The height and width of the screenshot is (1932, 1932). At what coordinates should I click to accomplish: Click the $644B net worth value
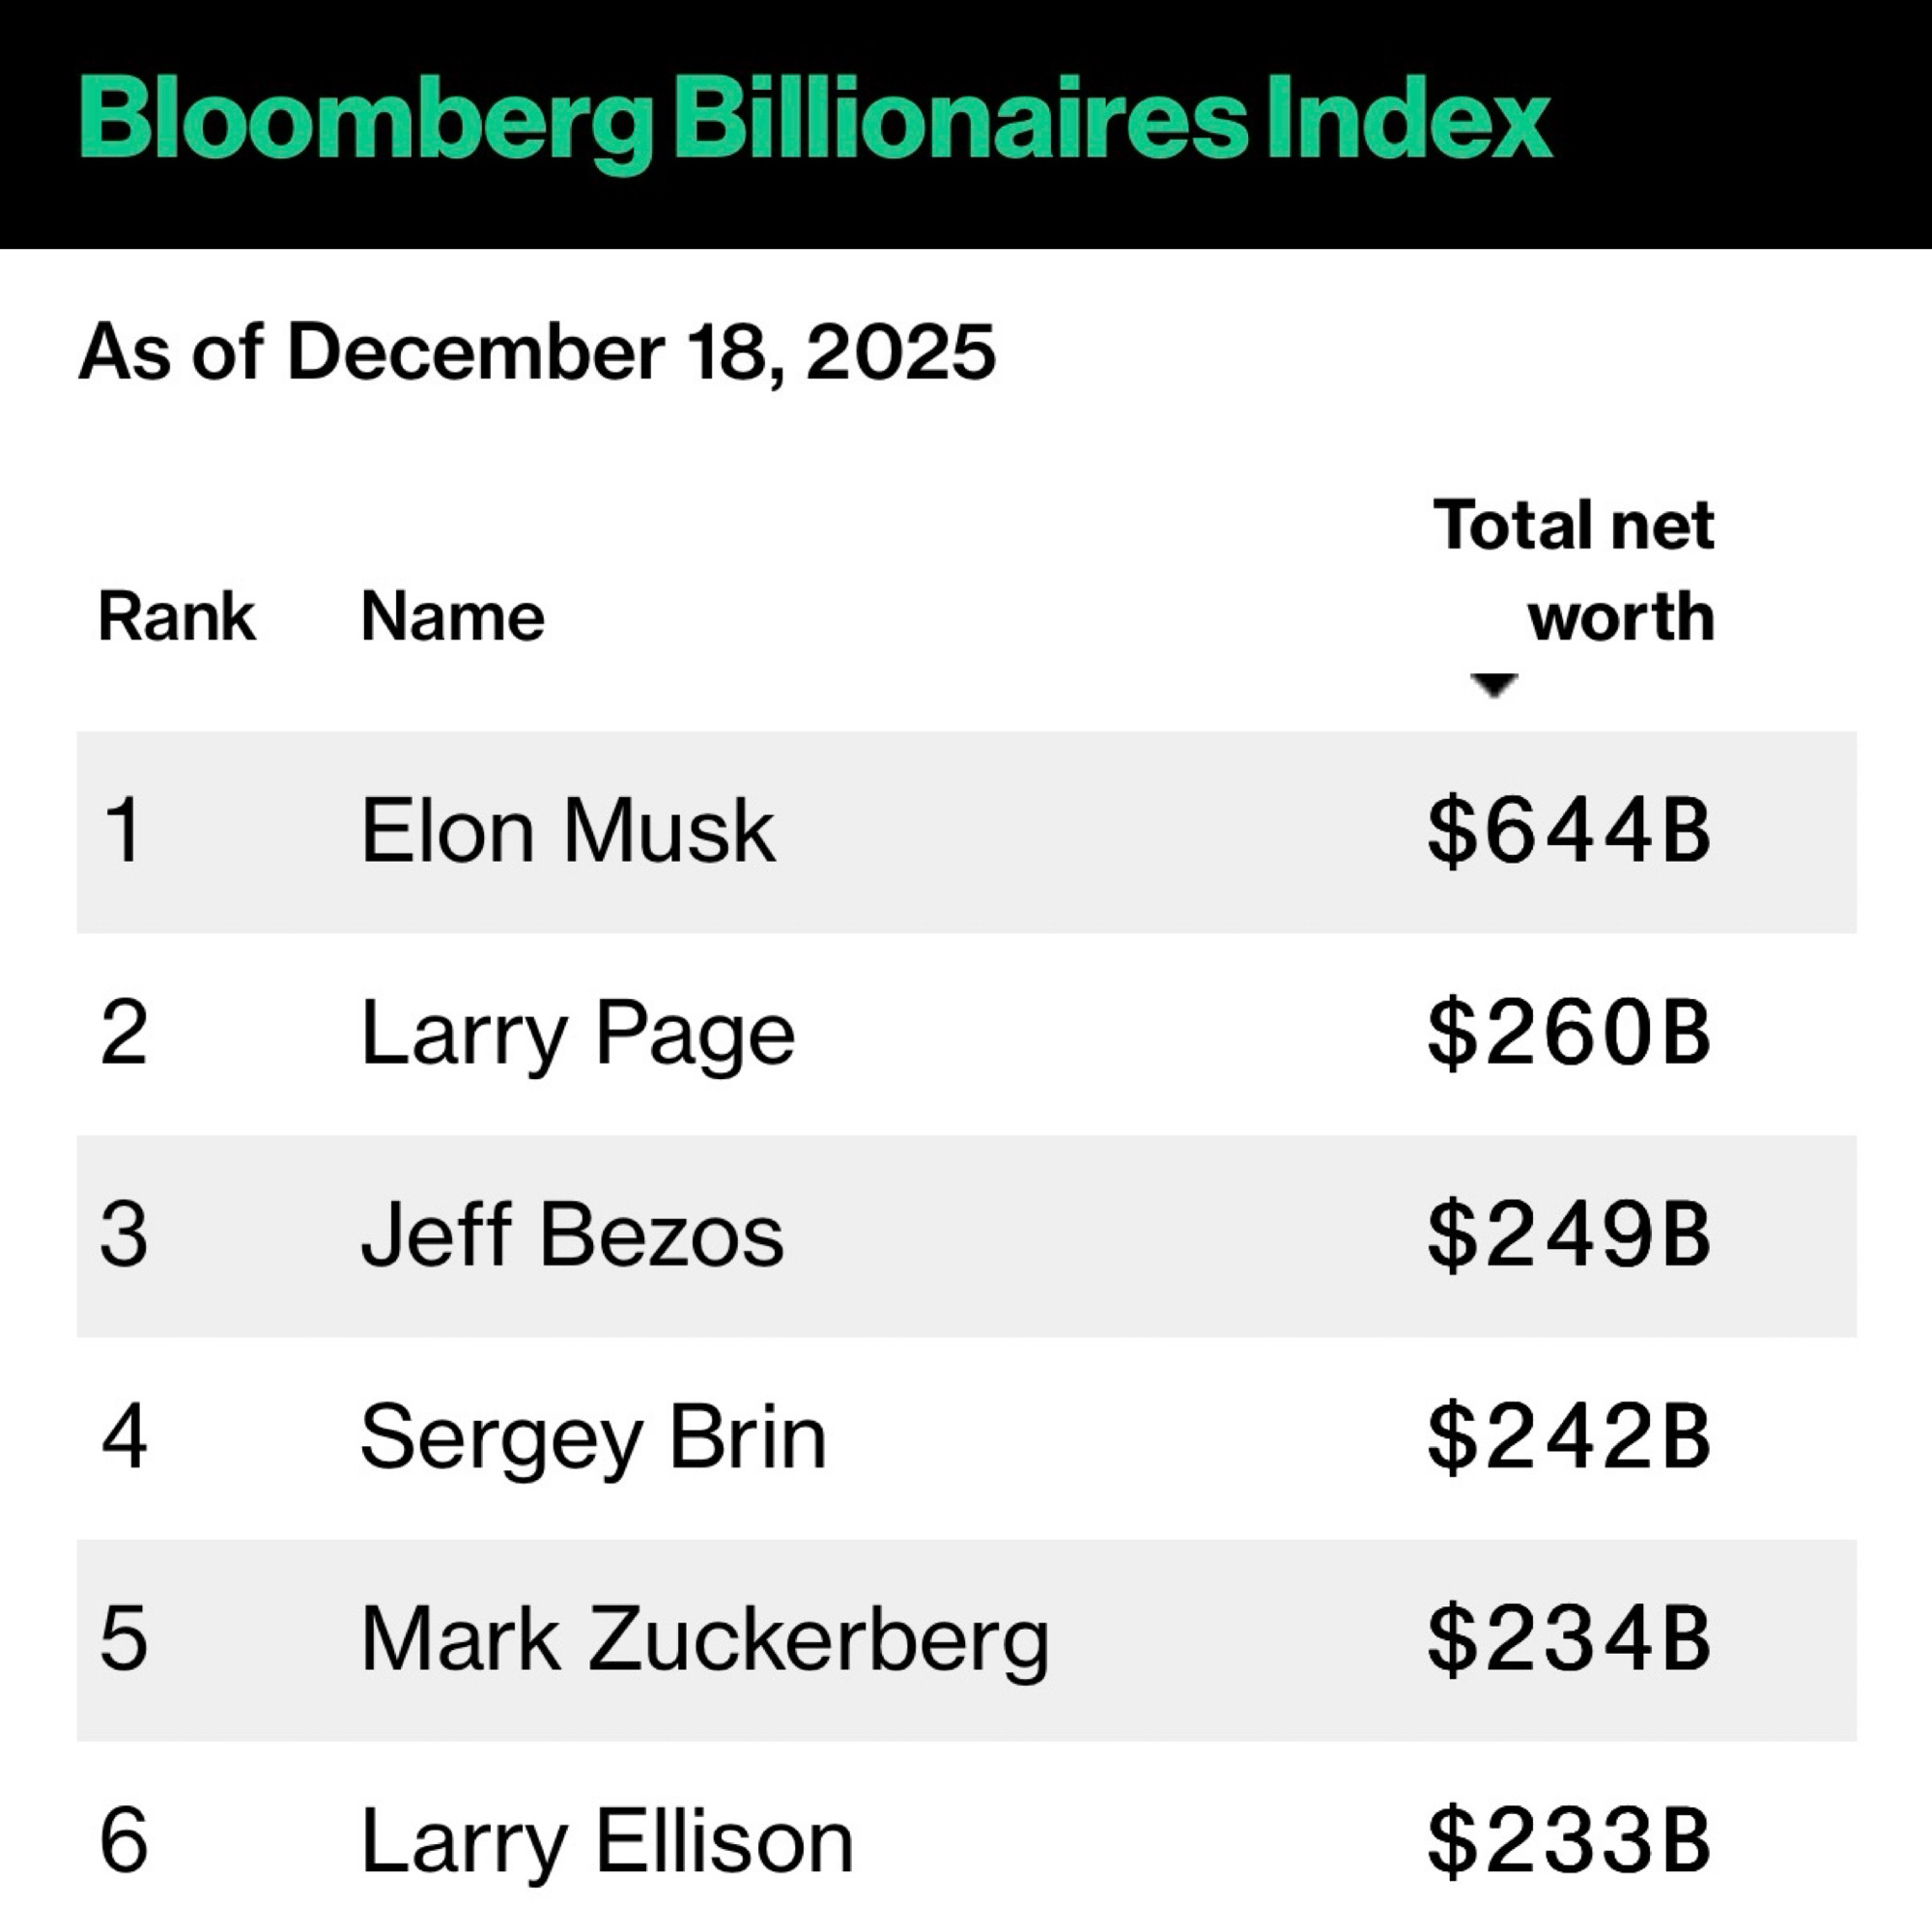tap(1569, 831)
